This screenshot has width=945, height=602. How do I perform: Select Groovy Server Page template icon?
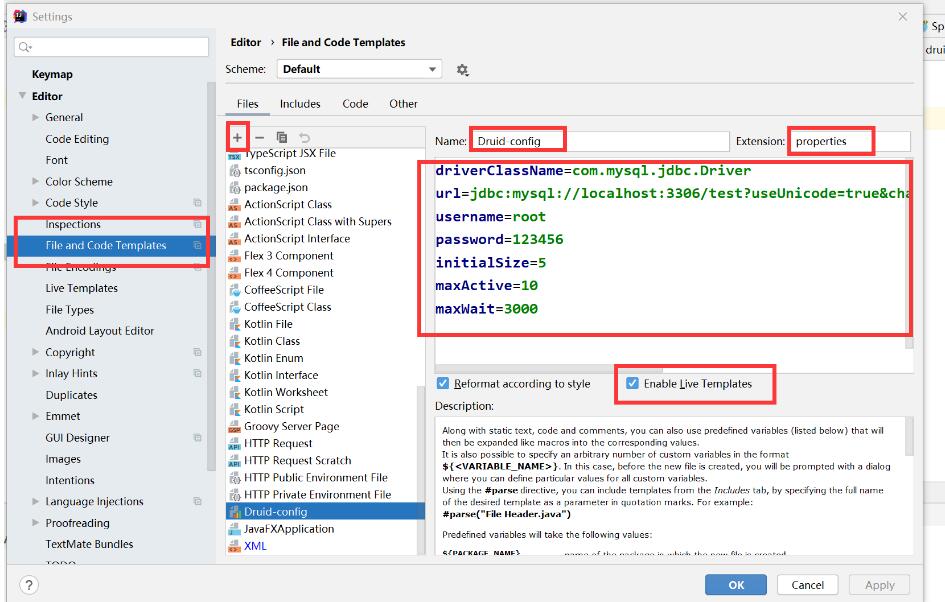[234, 427]
